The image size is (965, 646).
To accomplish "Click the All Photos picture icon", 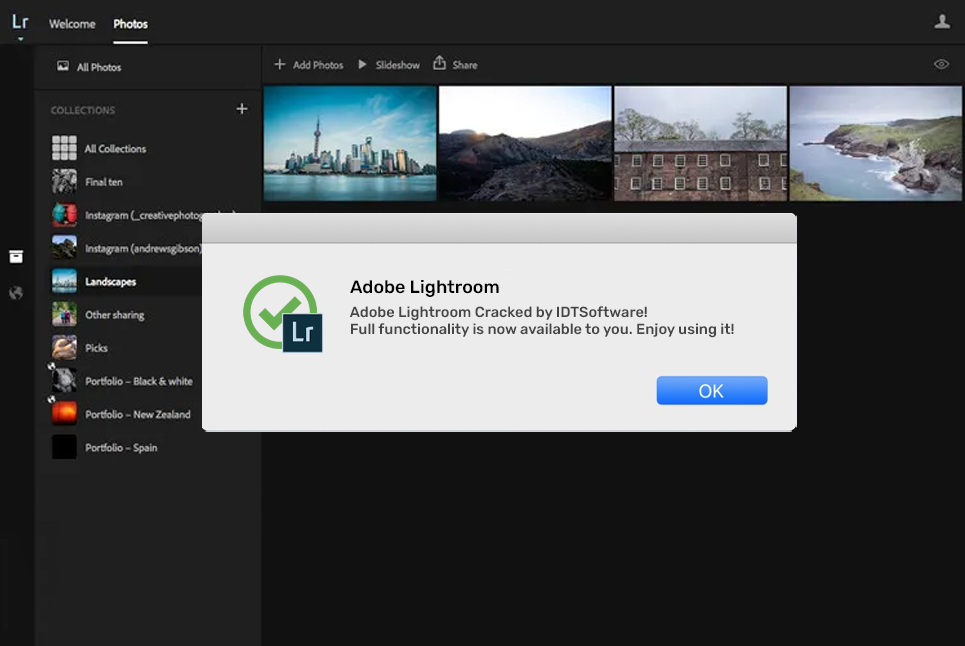I will click(x=63, y=66).
